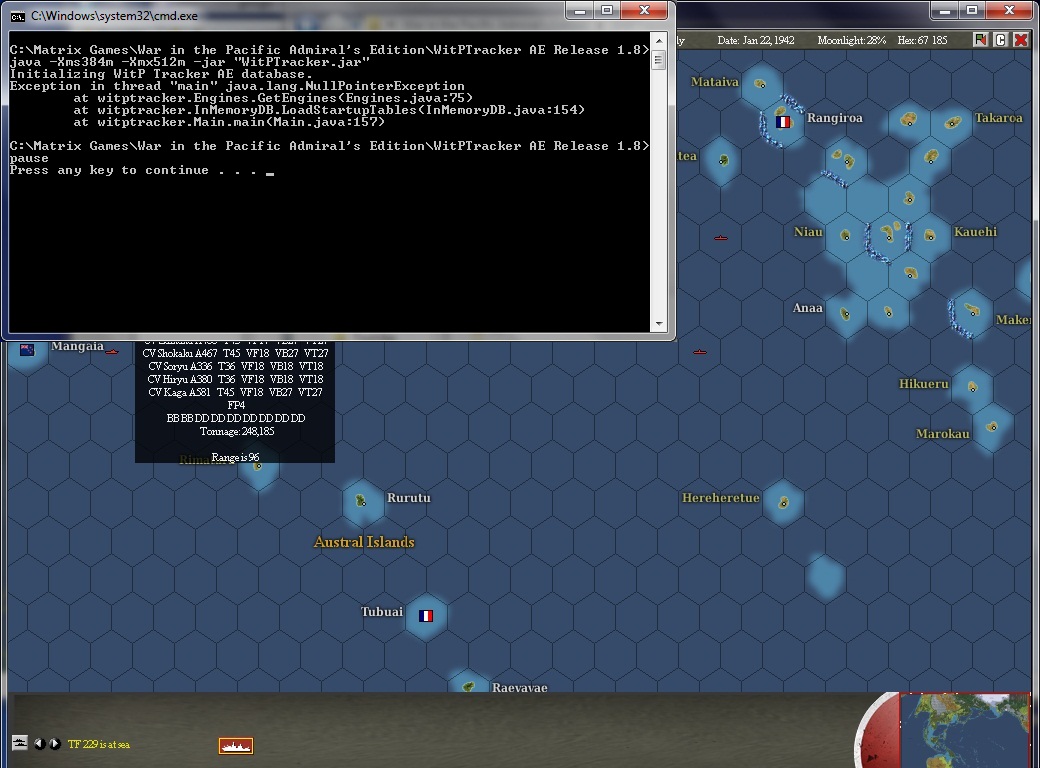Image resolution: width=1040 pixels, height=768 pixels.
Task: Click the 'BB BB DD DD' escort line
Action: point(235,418)
